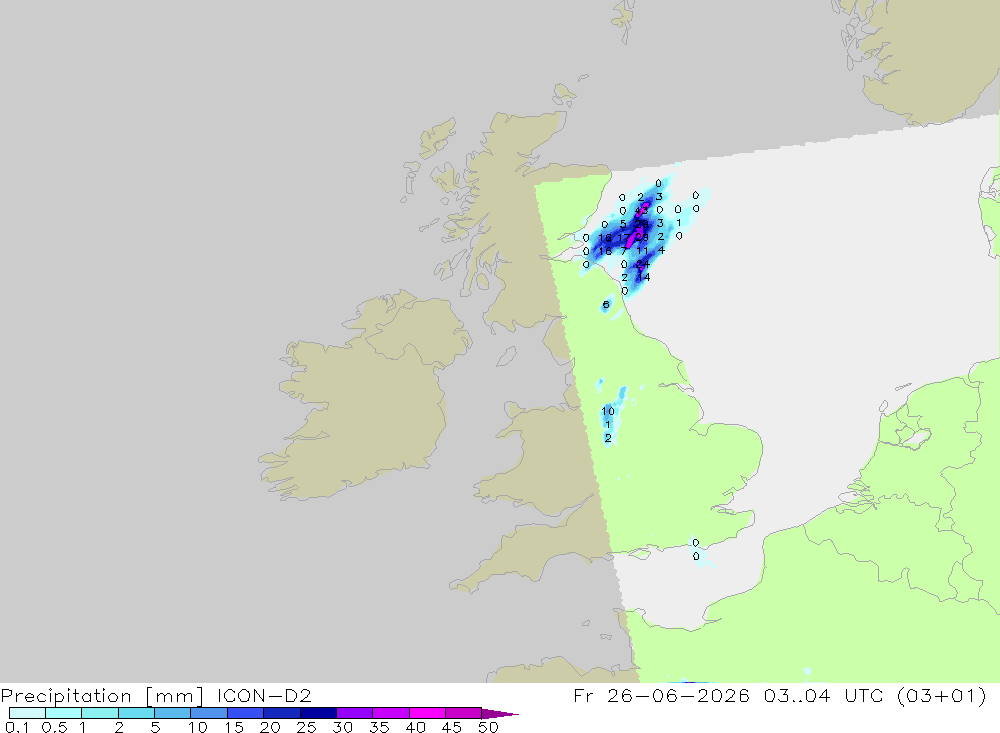Click the '10' value over the English rain band
The width and height of the screenshot is (1000, 733).
click(x=608, y=411)
